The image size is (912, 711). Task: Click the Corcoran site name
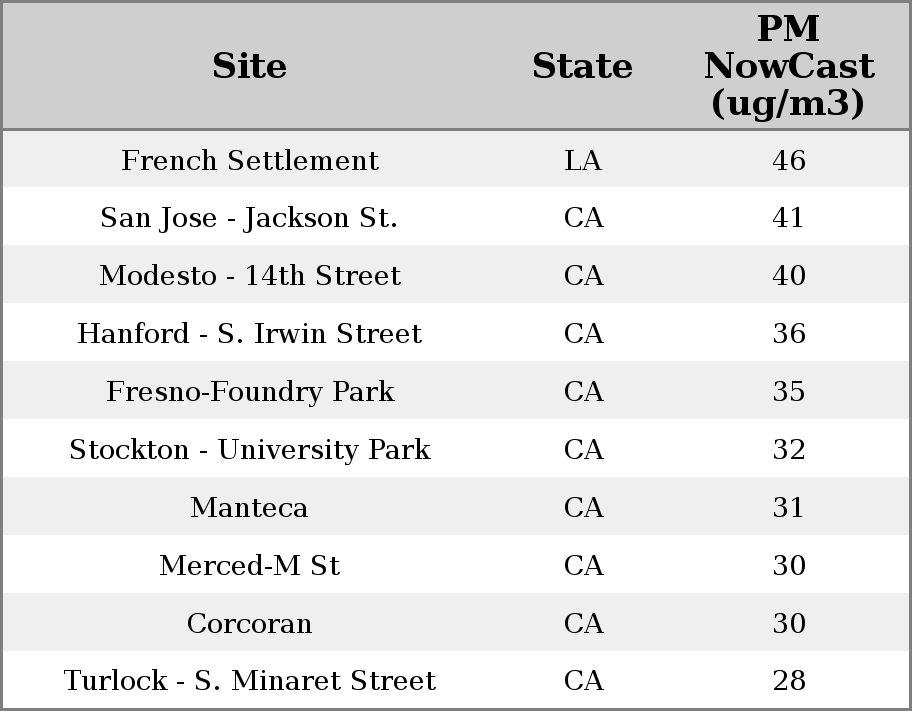pyautogui.click(x=250, y=624)
